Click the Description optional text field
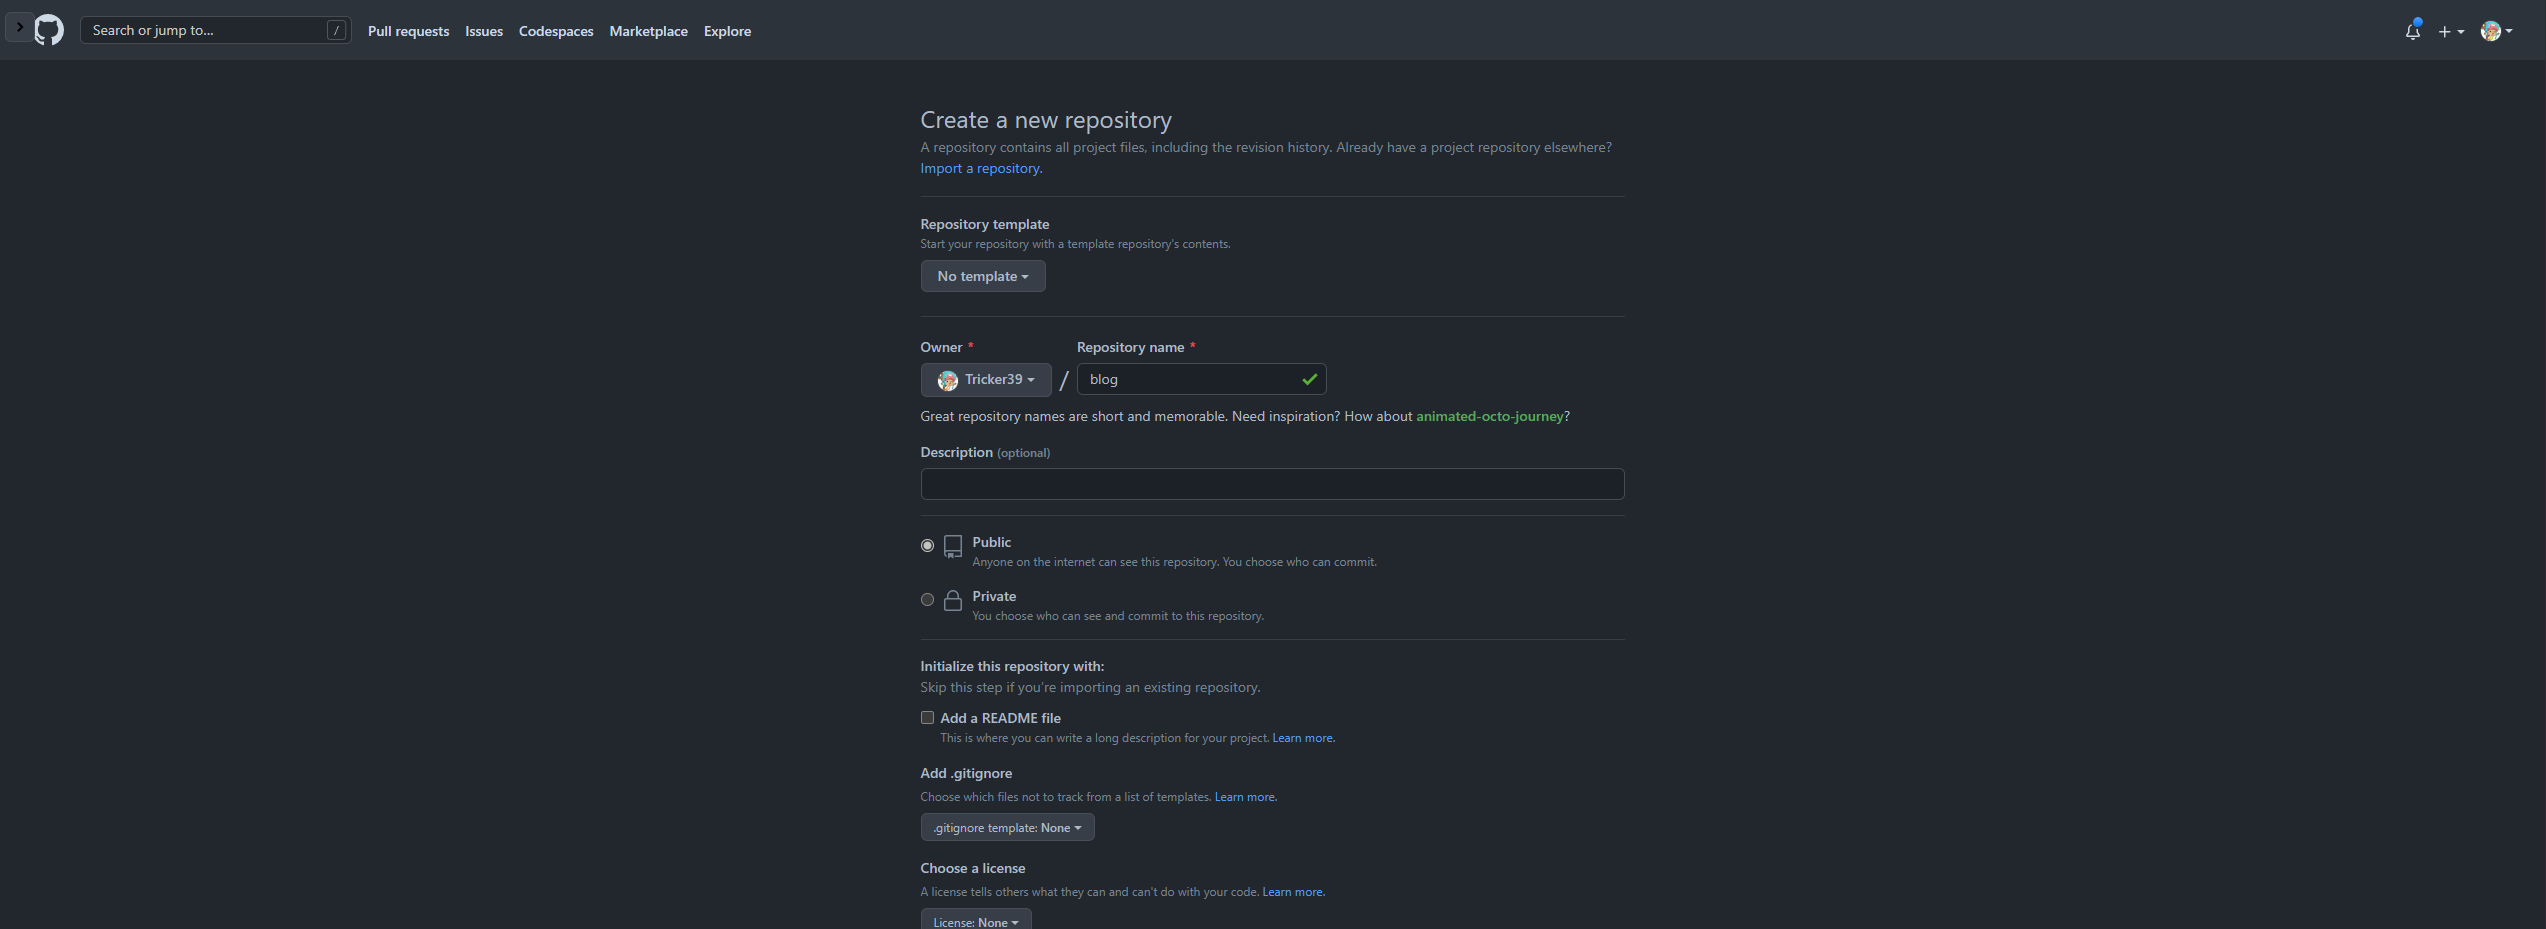The width and height of the screenshot is (2546, 929). (x=1272, y=484)
